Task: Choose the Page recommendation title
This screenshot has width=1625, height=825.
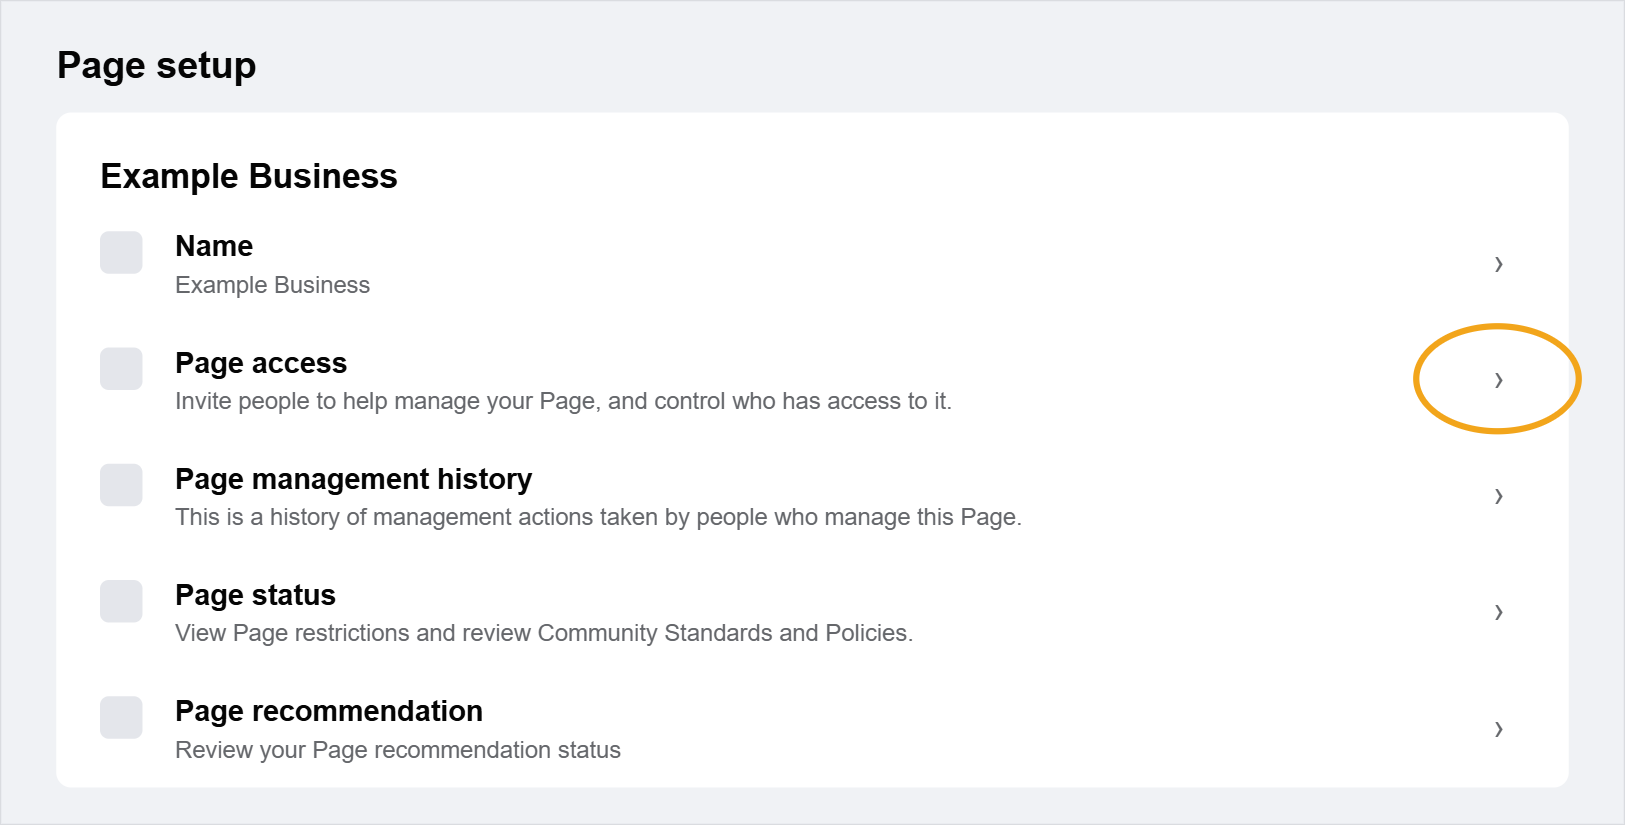Action: (x=329, y=711)
